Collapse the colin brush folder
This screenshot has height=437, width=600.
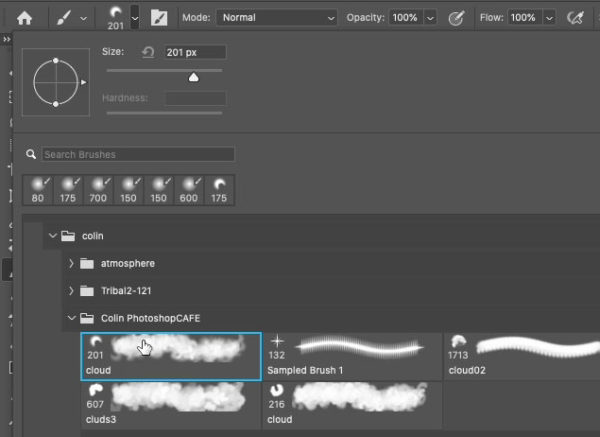(x=53, y=236)
